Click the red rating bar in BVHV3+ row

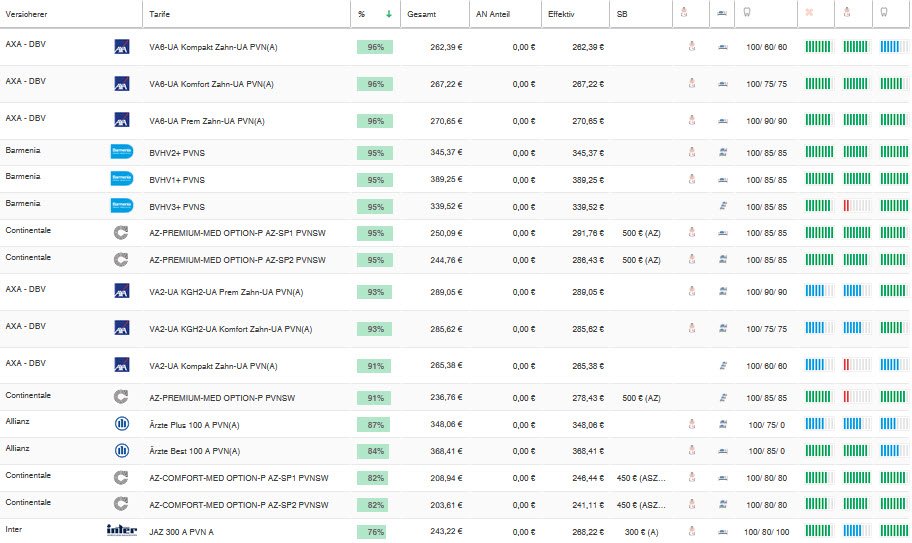point(855,206)
